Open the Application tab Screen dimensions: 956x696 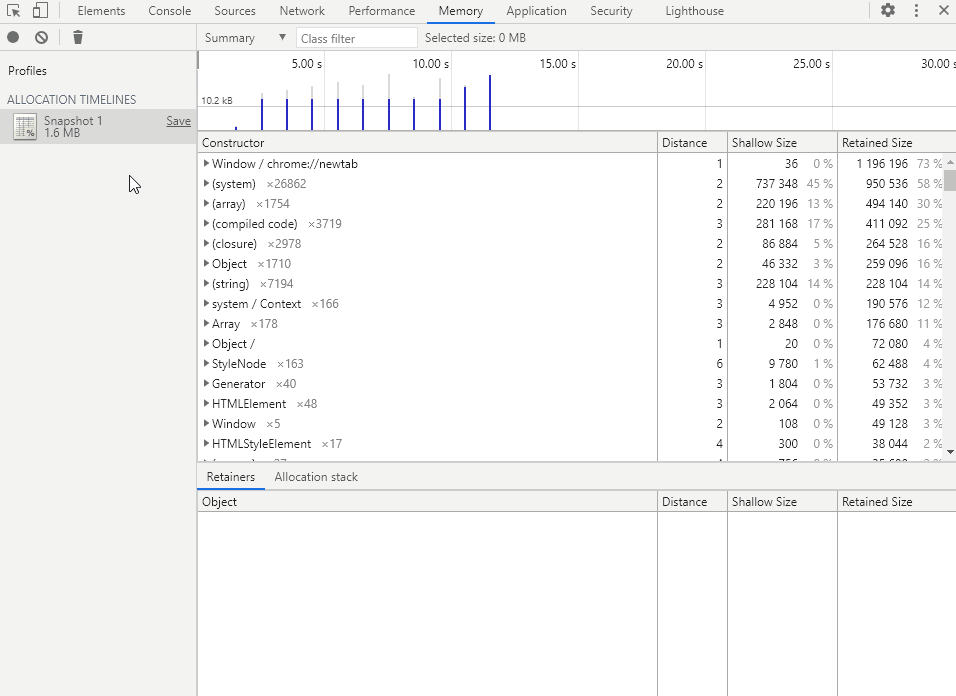(536, 11)
